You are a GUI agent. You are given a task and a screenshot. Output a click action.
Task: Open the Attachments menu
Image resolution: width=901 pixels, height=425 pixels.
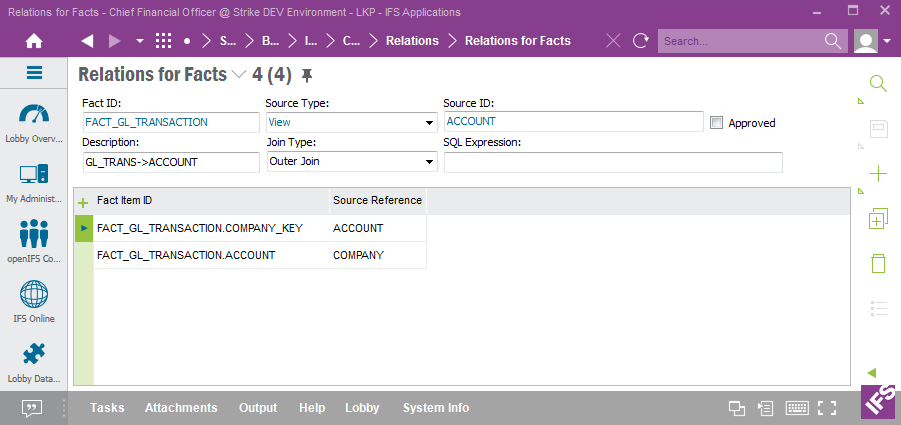[181, 408]
